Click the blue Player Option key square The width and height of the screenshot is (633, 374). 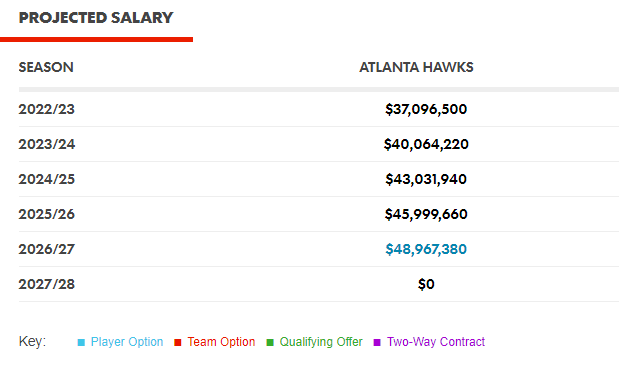tap(81, 342)
